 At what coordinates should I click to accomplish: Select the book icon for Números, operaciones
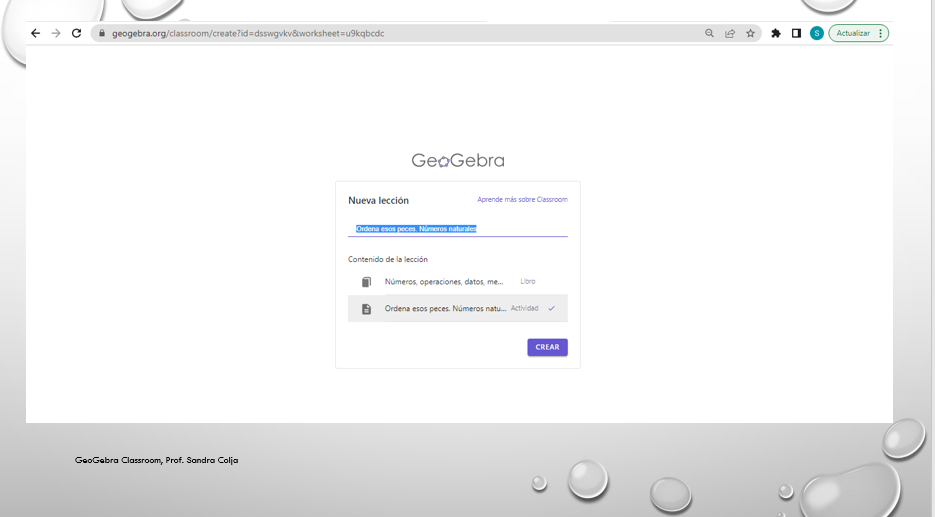366,281
